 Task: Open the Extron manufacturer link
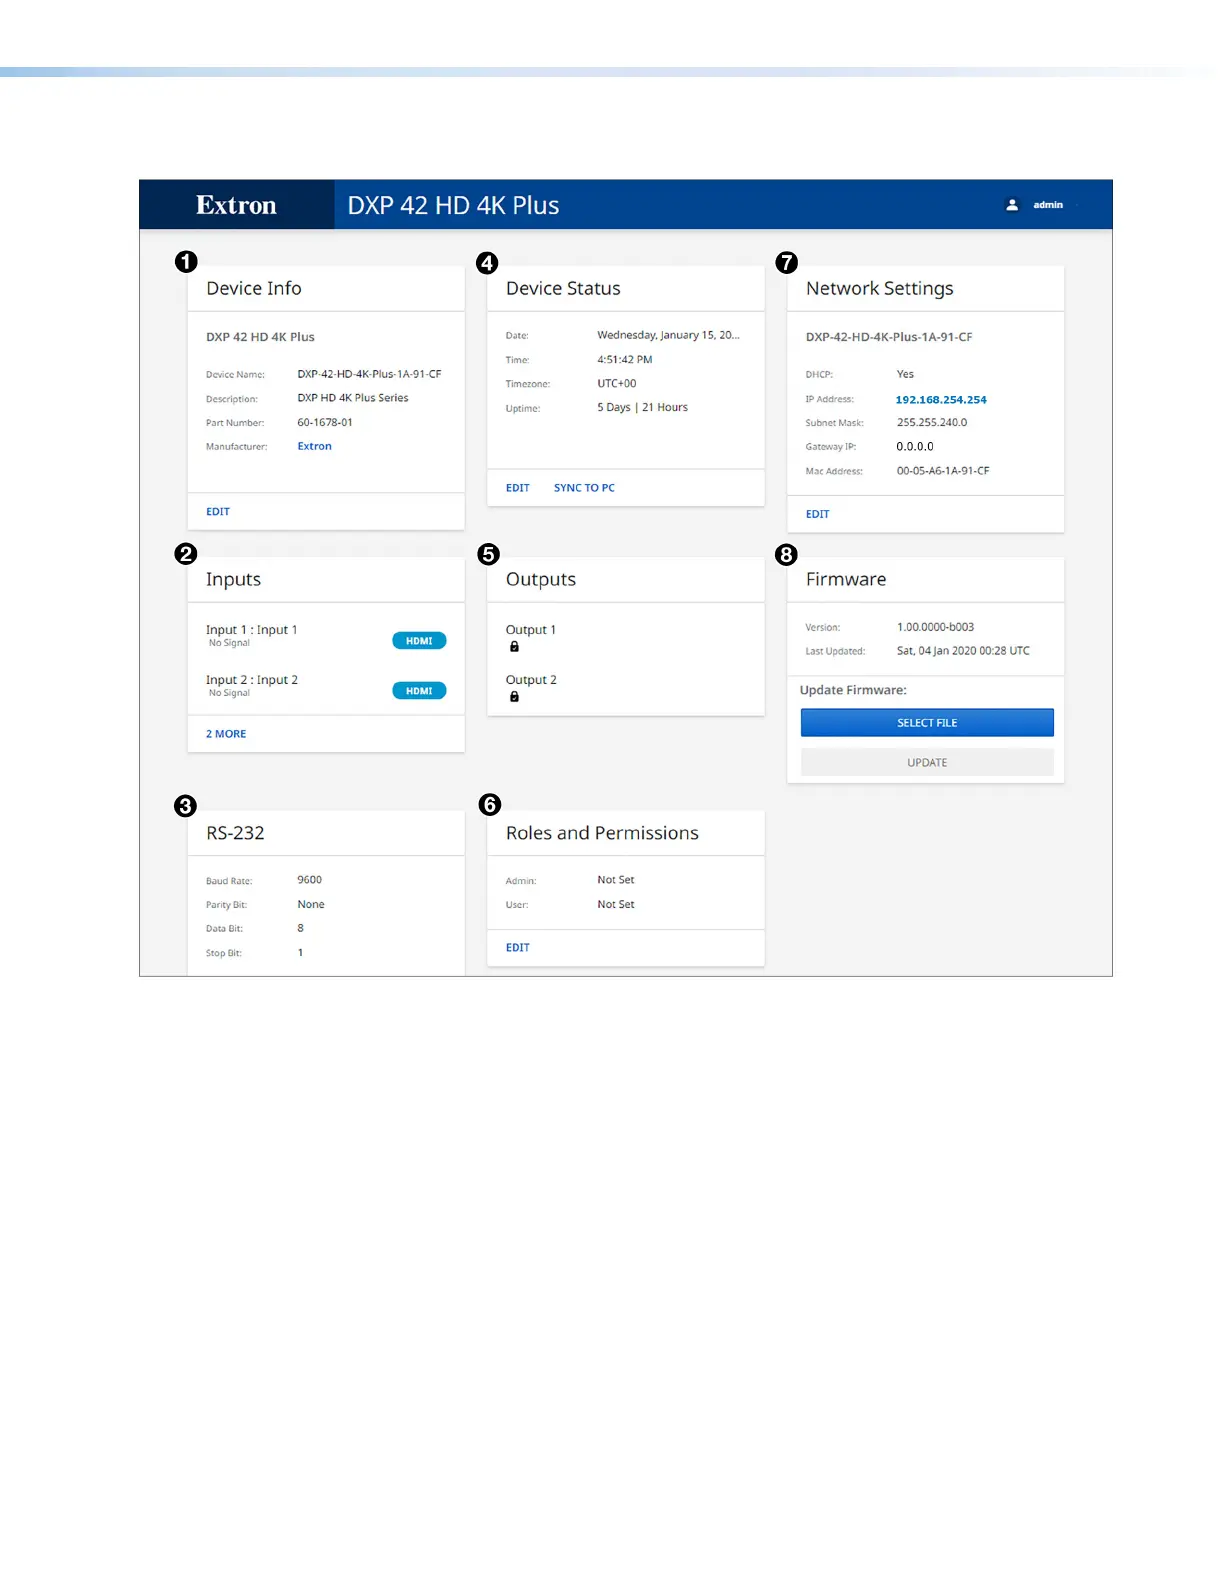(x=314, y=447)
